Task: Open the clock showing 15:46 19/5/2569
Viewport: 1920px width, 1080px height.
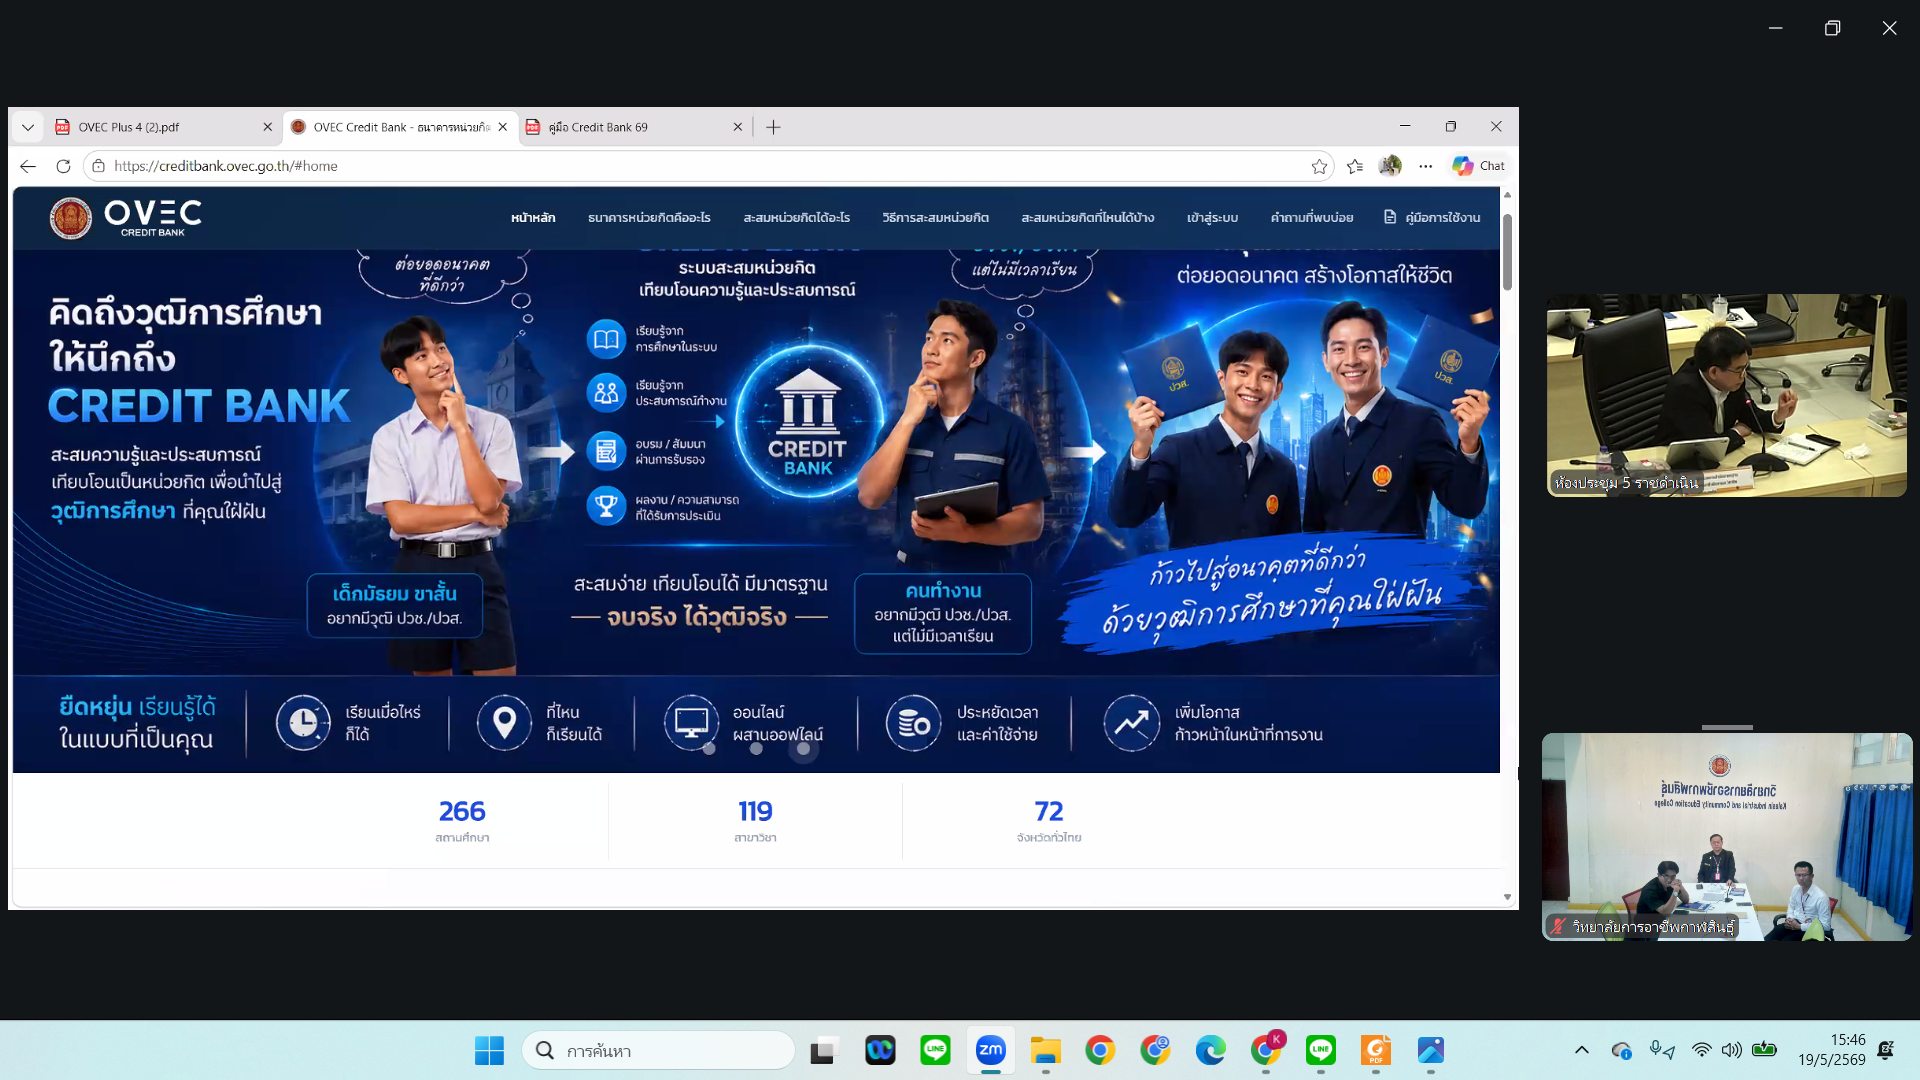Action: 1832,1050
